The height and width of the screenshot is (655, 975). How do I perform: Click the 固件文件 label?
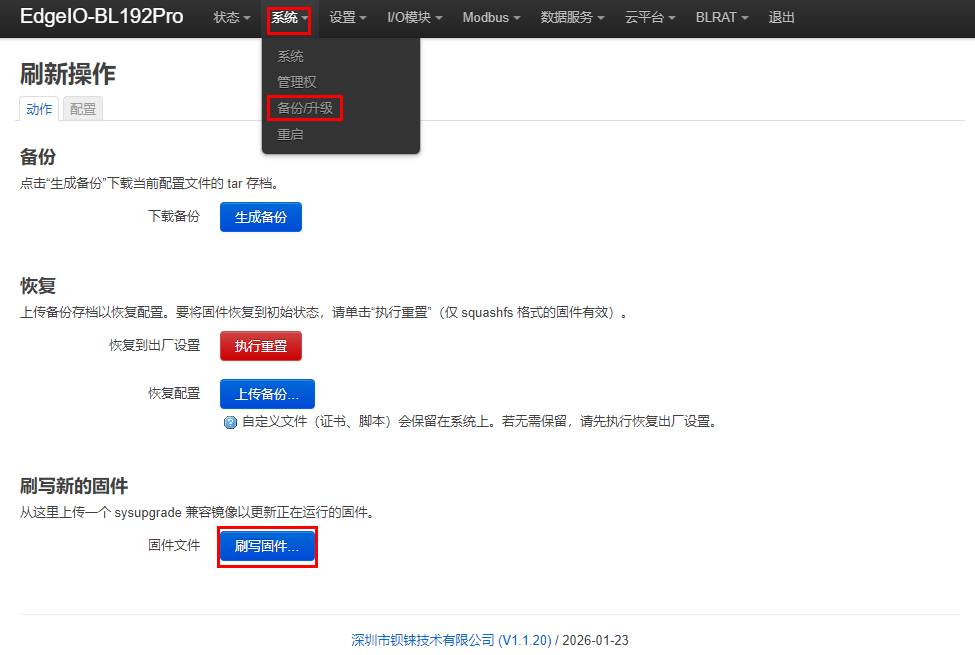(x=174, y=546)
